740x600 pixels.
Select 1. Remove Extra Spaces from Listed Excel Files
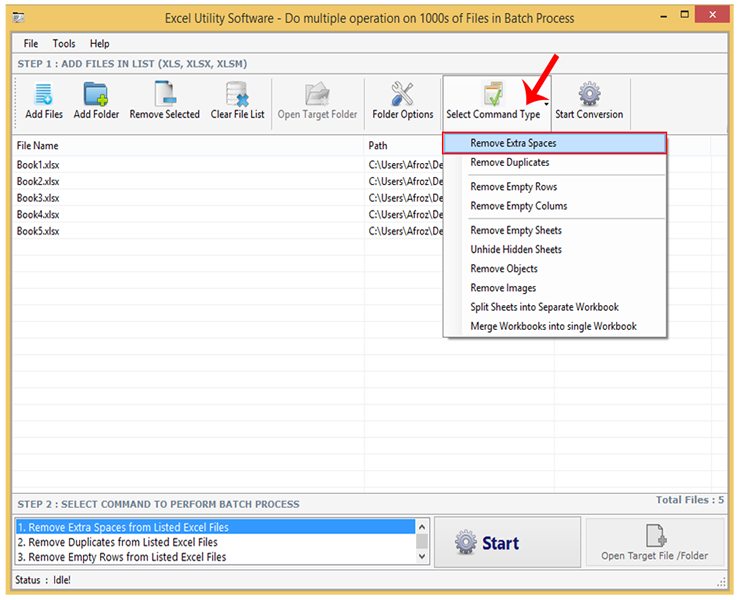216,527
